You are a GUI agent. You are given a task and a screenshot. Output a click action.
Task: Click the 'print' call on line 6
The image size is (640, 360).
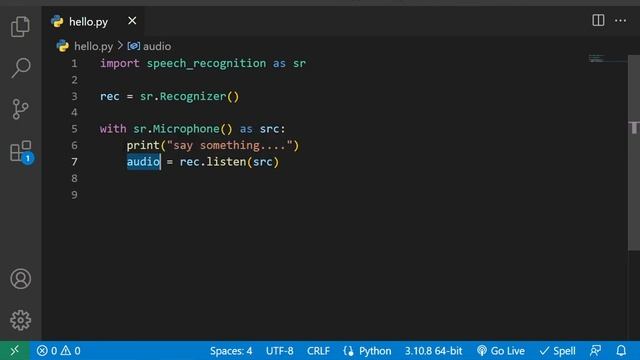tap(143, 146)
